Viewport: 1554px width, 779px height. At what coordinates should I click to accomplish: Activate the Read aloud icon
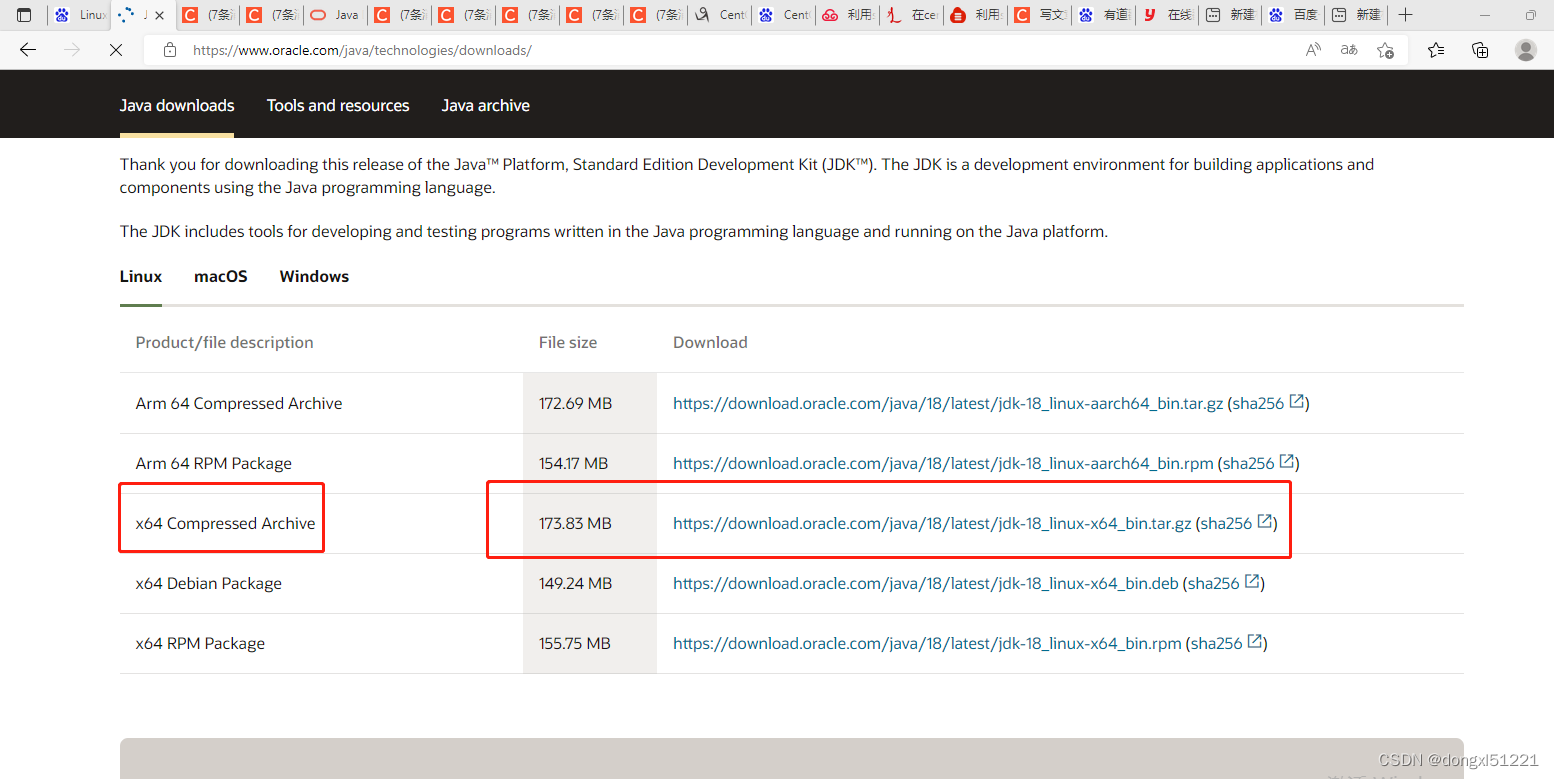point(1314,50)
